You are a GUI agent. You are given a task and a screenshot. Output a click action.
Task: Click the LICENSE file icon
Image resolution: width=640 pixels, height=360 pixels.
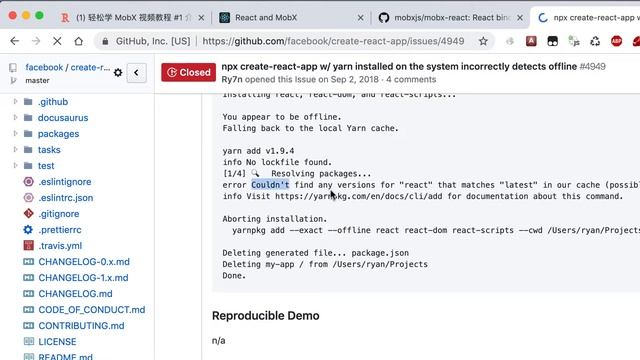[x=28, y=342]
